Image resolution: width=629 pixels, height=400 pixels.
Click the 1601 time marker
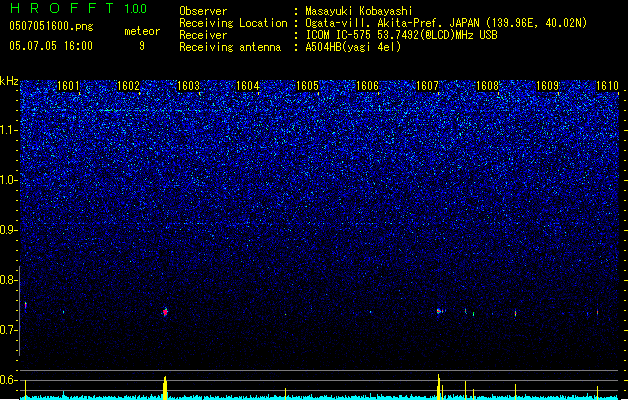tap(68, 86)
